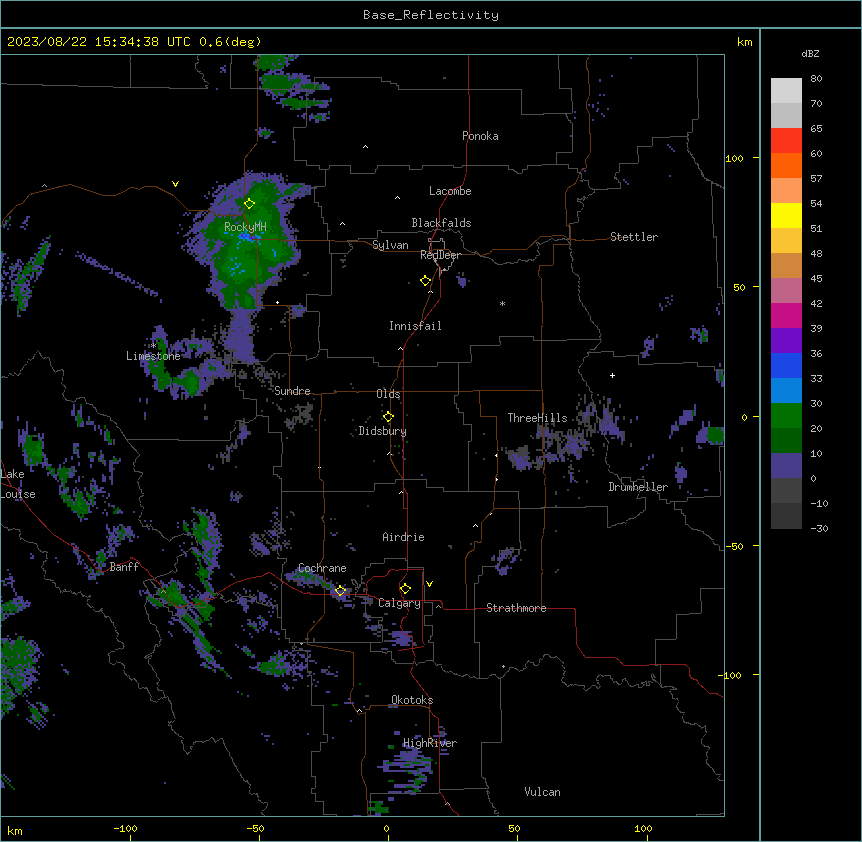Click the -100 tick label on the bottom axis

pos(125,828)
